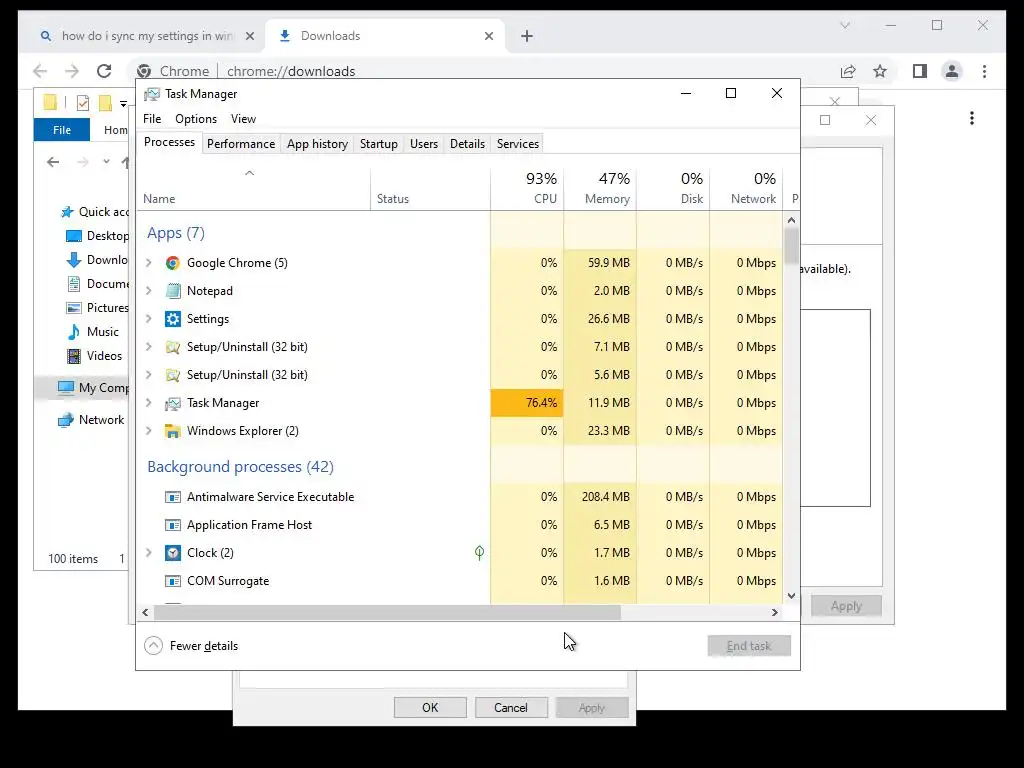
Task: Open Chrome tab search dropdown chevron
Action: point(844,25)
